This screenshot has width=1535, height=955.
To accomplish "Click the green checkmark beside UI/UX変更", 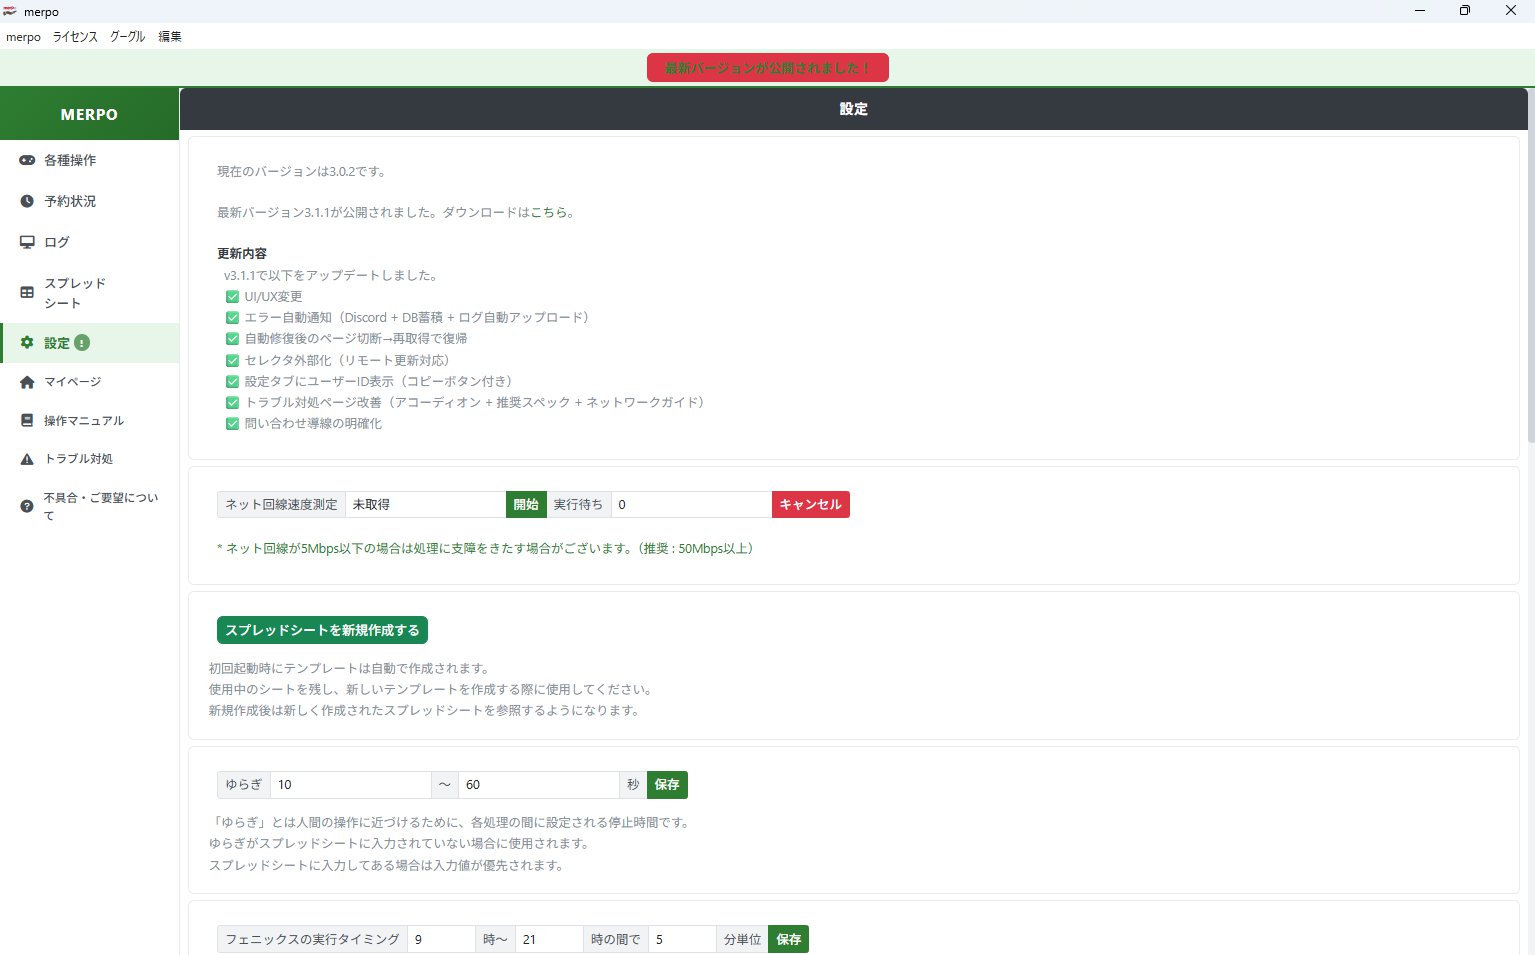I will pyautogui.click(x=232, y=297).
